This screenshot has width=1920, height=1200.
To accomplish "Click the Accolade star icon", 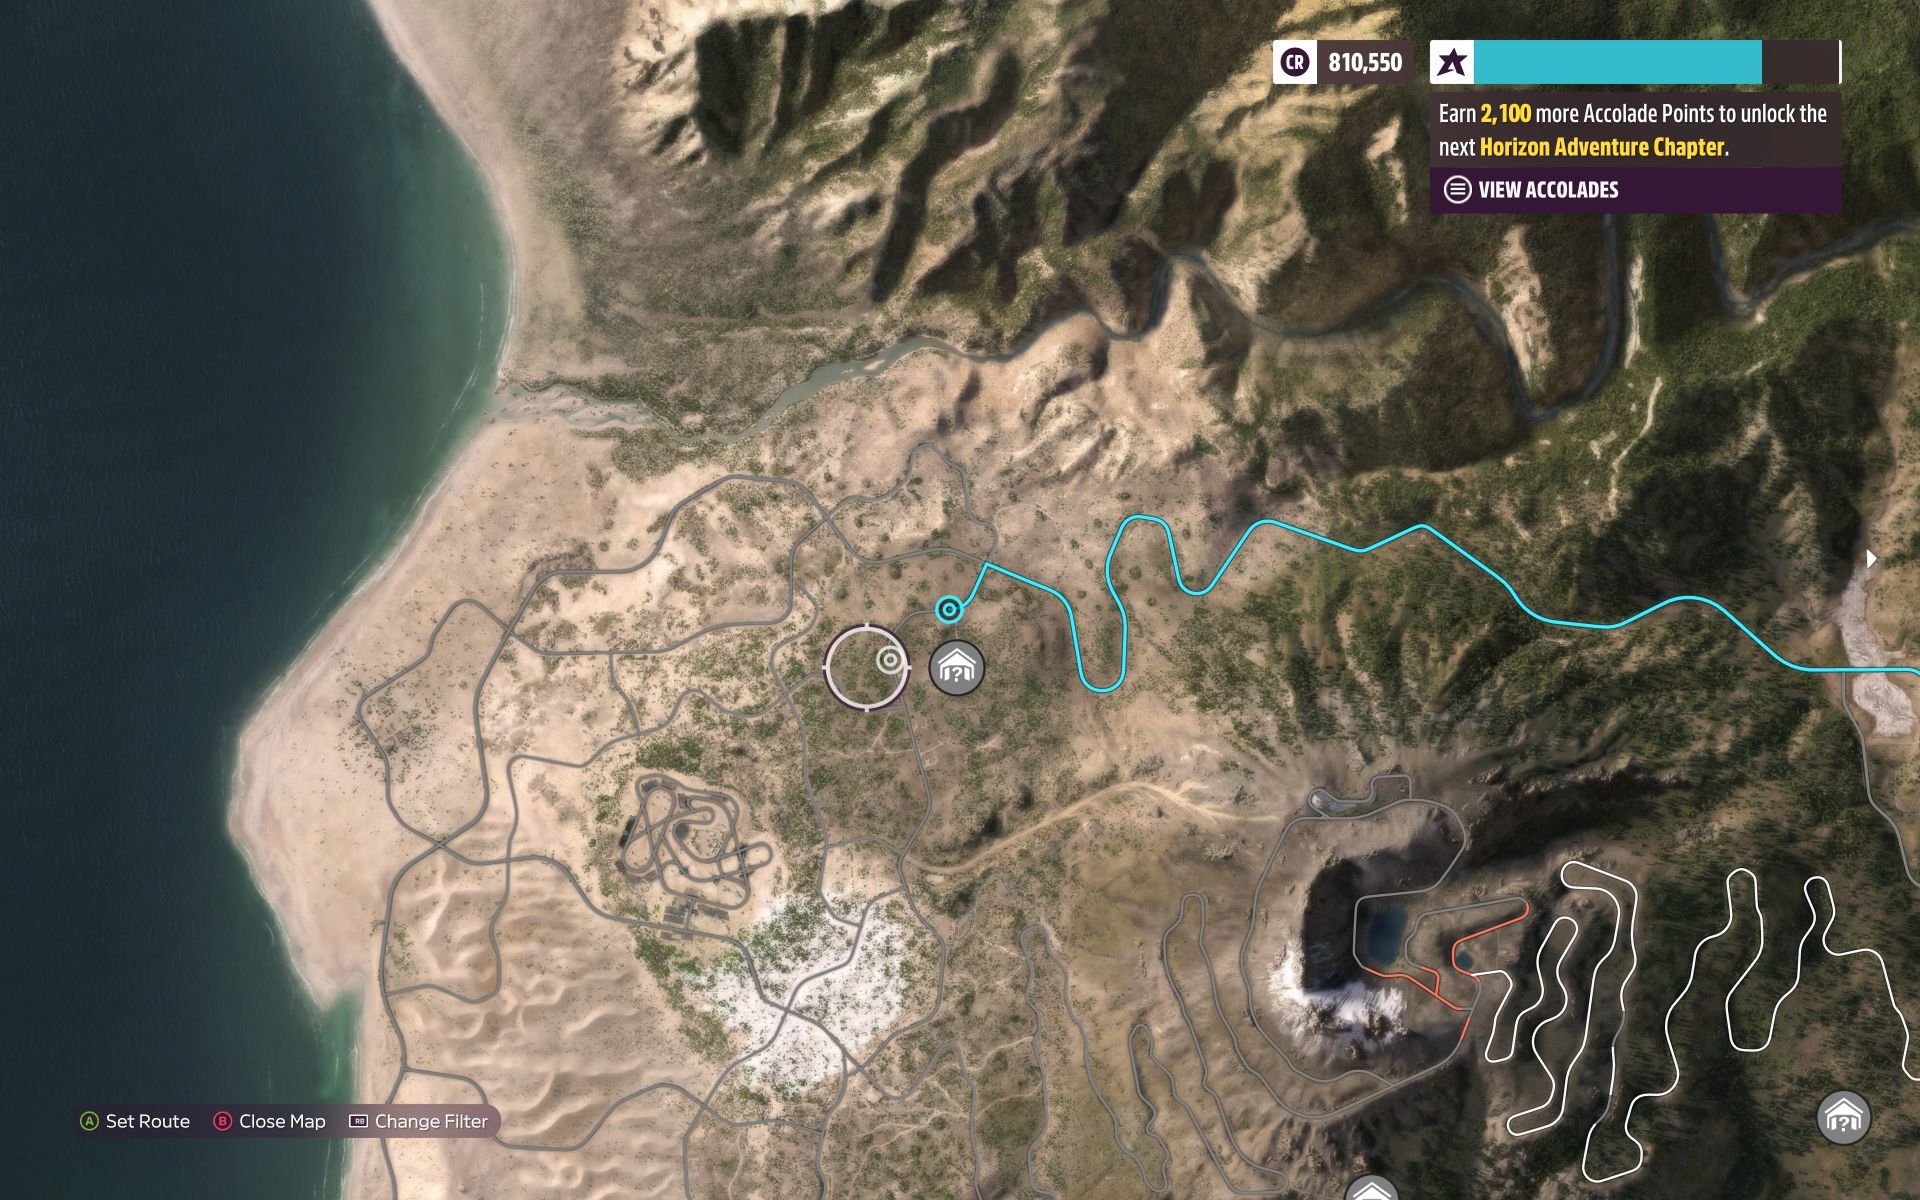I will click(x=1452, y=62).
